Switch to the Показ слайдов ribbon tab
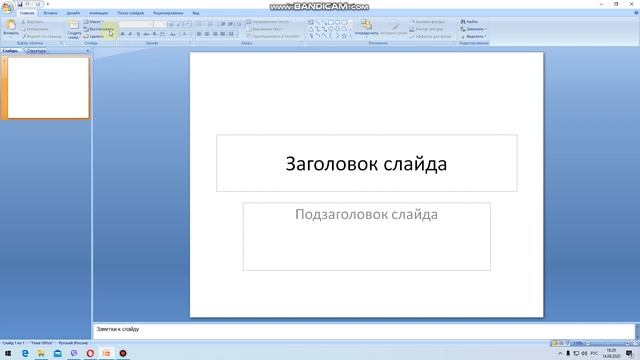This screenshot has width=640, height=360. click(x=131, y=13)
